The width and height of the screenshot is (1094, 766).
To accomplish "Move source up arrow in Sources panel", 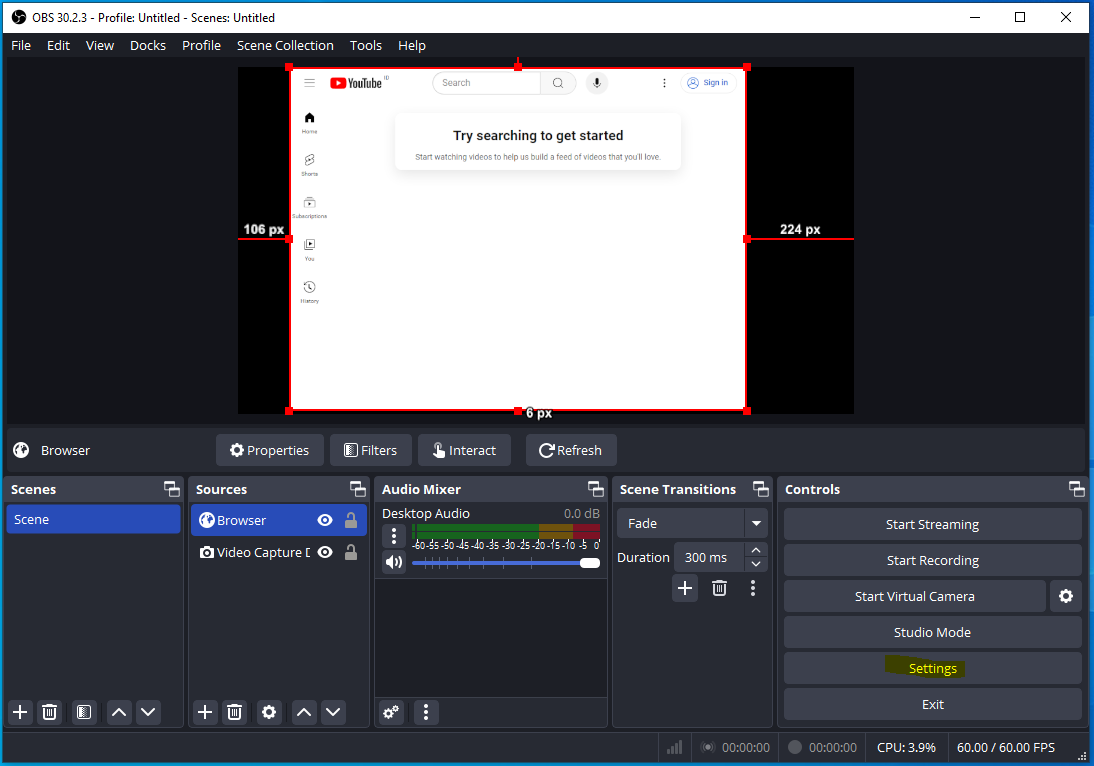I will [x=304, y=712].
